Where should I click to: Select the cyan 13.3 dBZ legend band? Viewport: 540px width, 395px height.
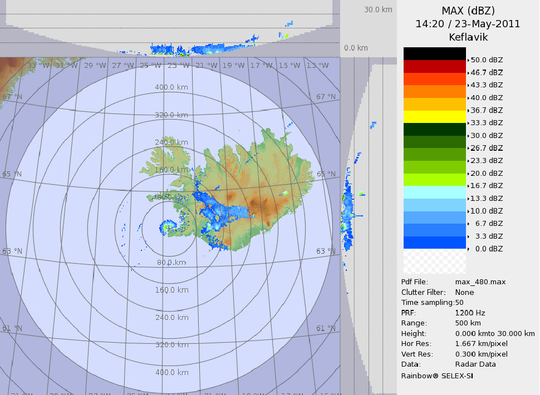tap(435, 192)
